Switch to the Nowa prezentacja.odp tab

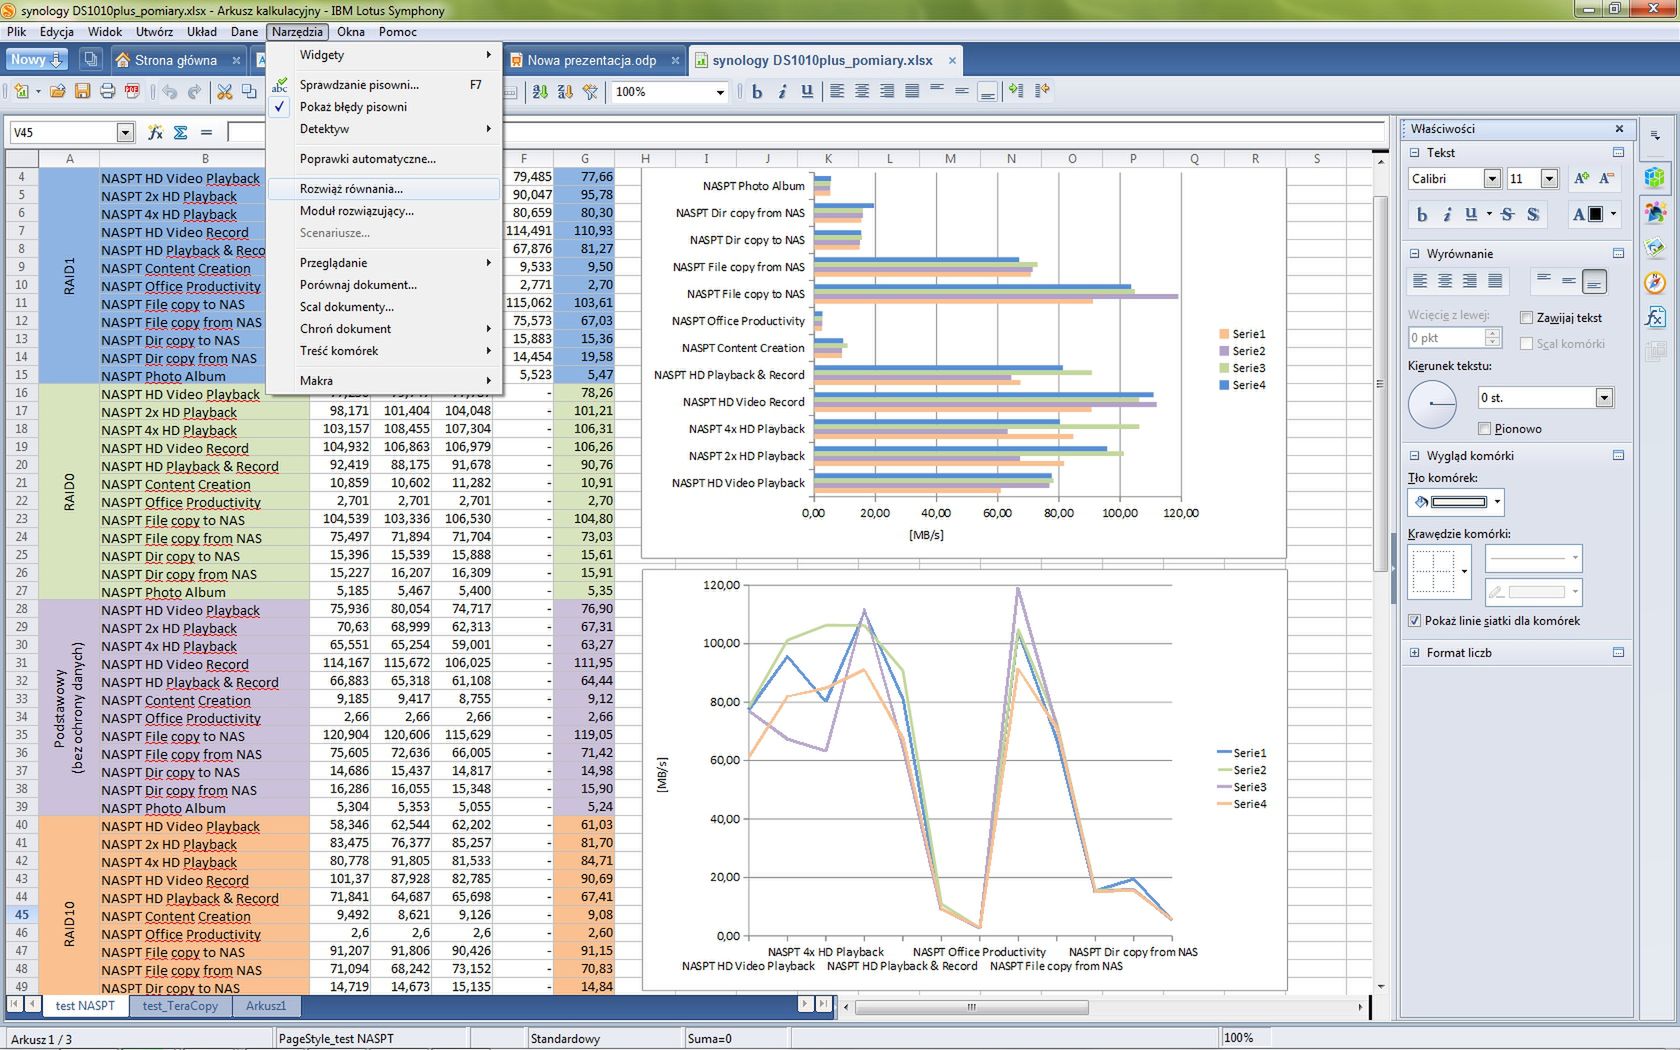pos(594,60)
